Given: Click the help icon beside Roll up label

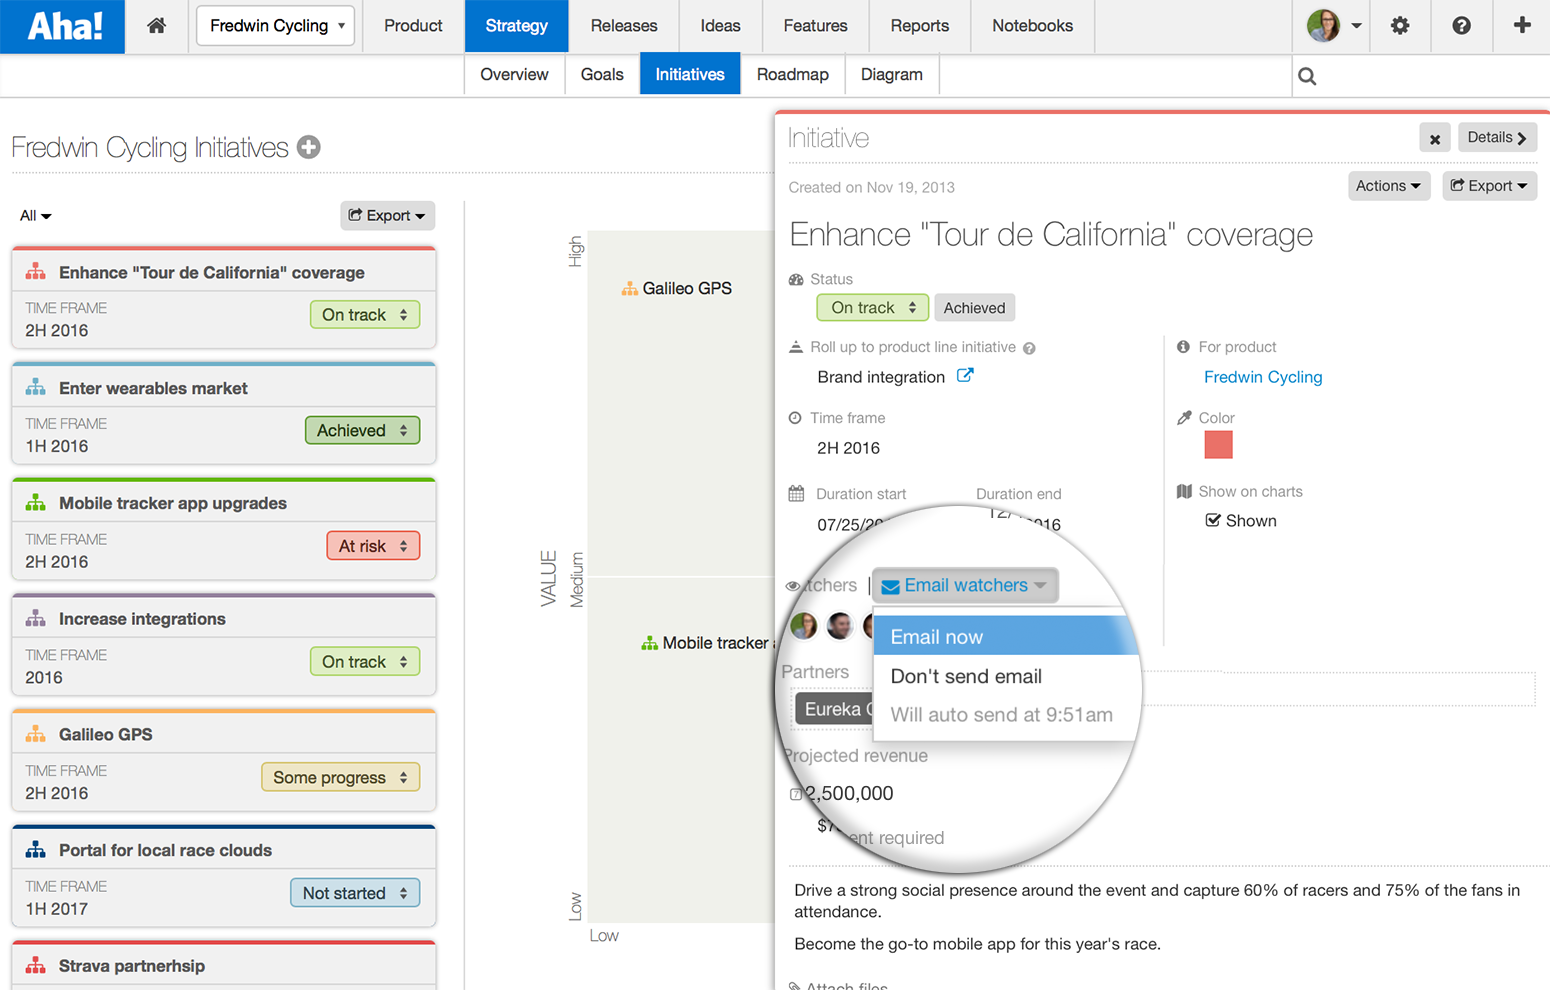Looking at the screenshot, I should point(1029,348).
